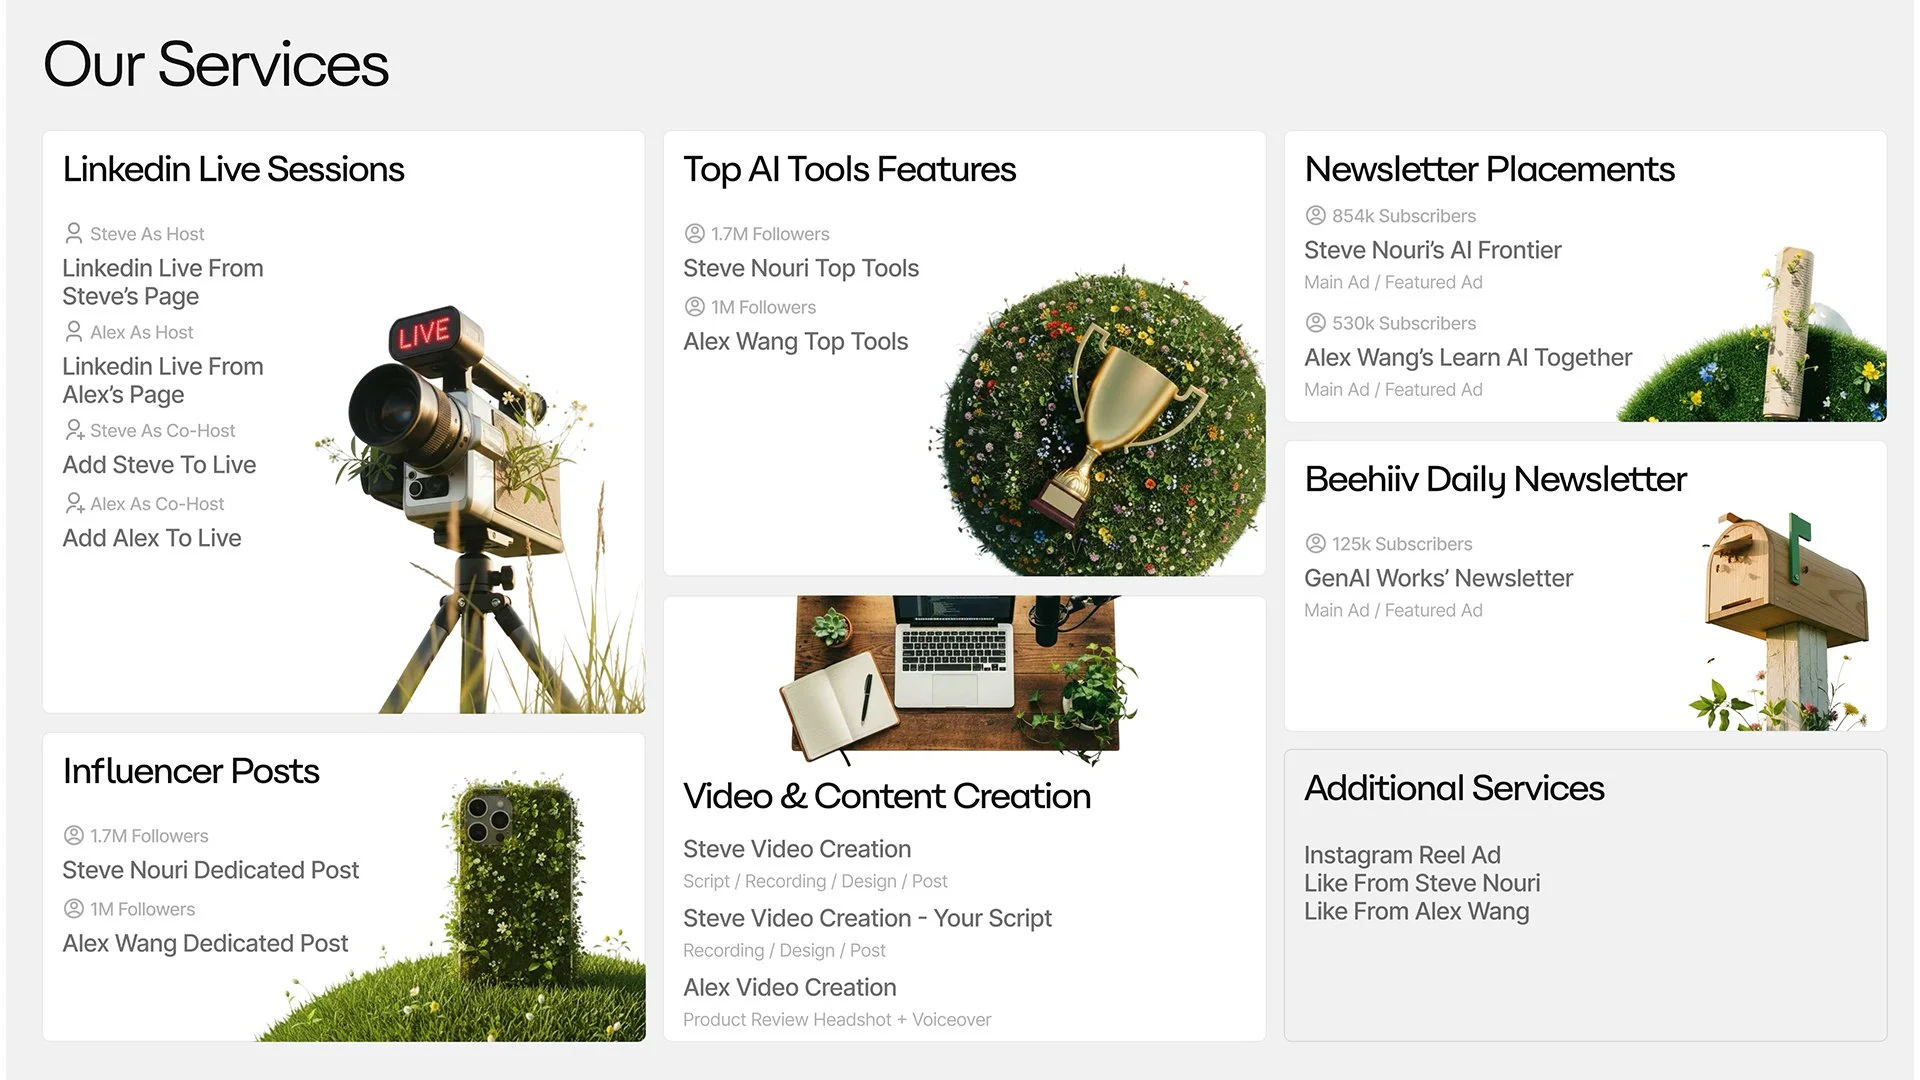Select "GenAI Works' Newsletter"
The width and height of the screenshot is (1920, 1080).
(x=1438, y=578)
